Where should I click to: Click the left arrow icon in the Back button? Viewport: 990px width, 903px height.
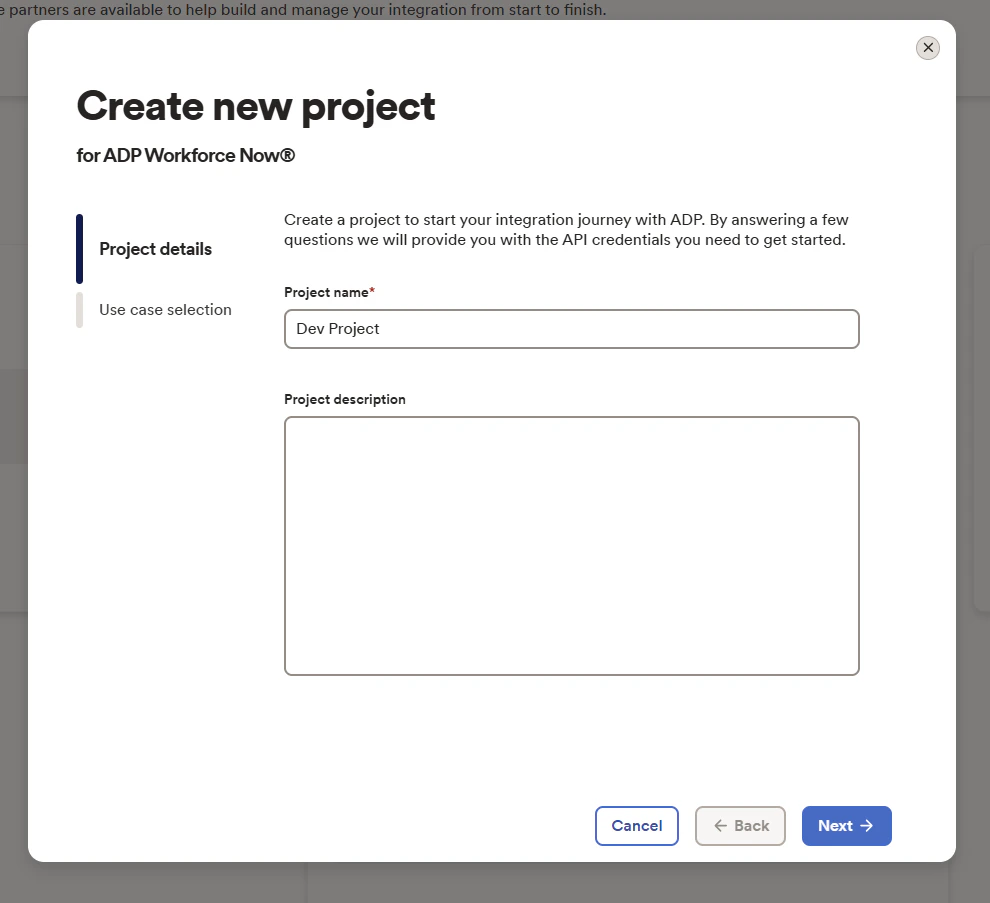(720, 825)
